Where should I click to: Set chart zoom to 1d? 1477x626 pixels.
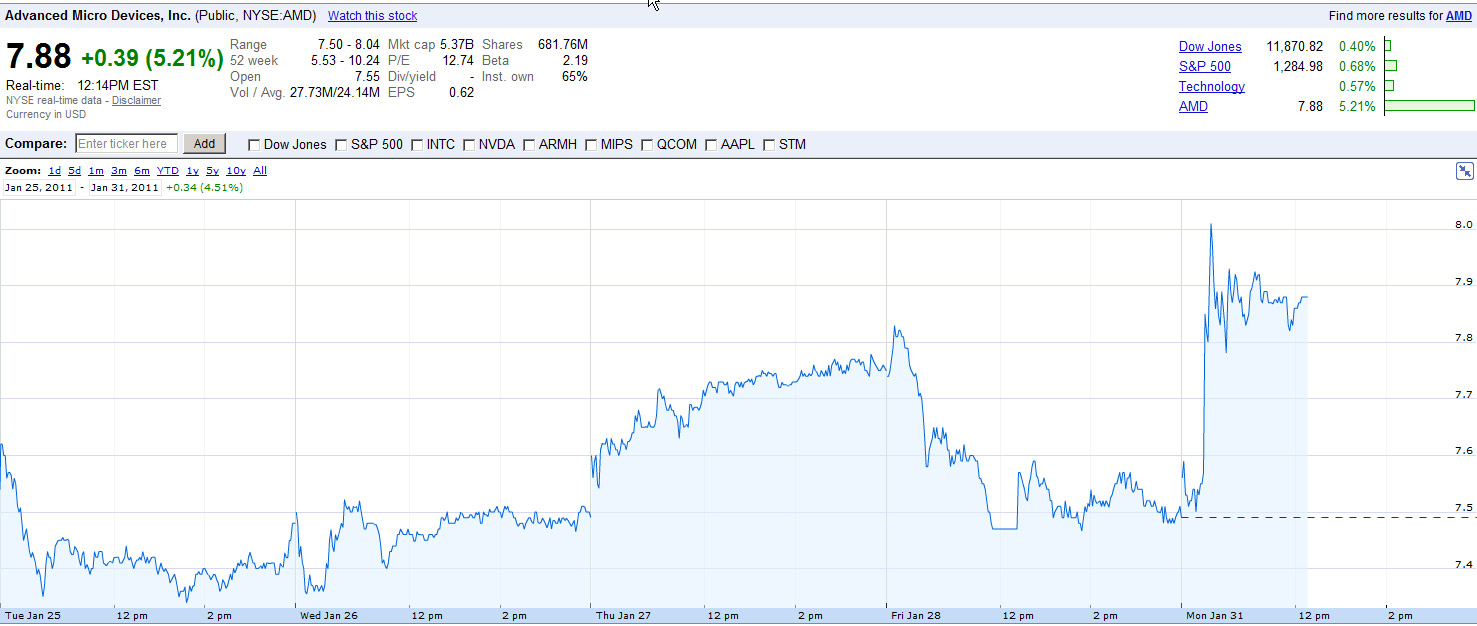[x=54, y=171]
